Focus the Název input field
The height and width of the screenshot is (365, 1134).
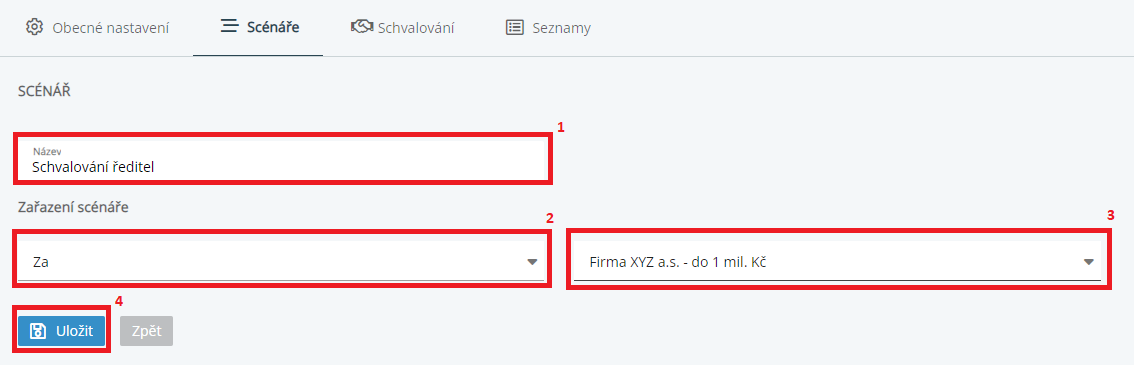[281, 159]
